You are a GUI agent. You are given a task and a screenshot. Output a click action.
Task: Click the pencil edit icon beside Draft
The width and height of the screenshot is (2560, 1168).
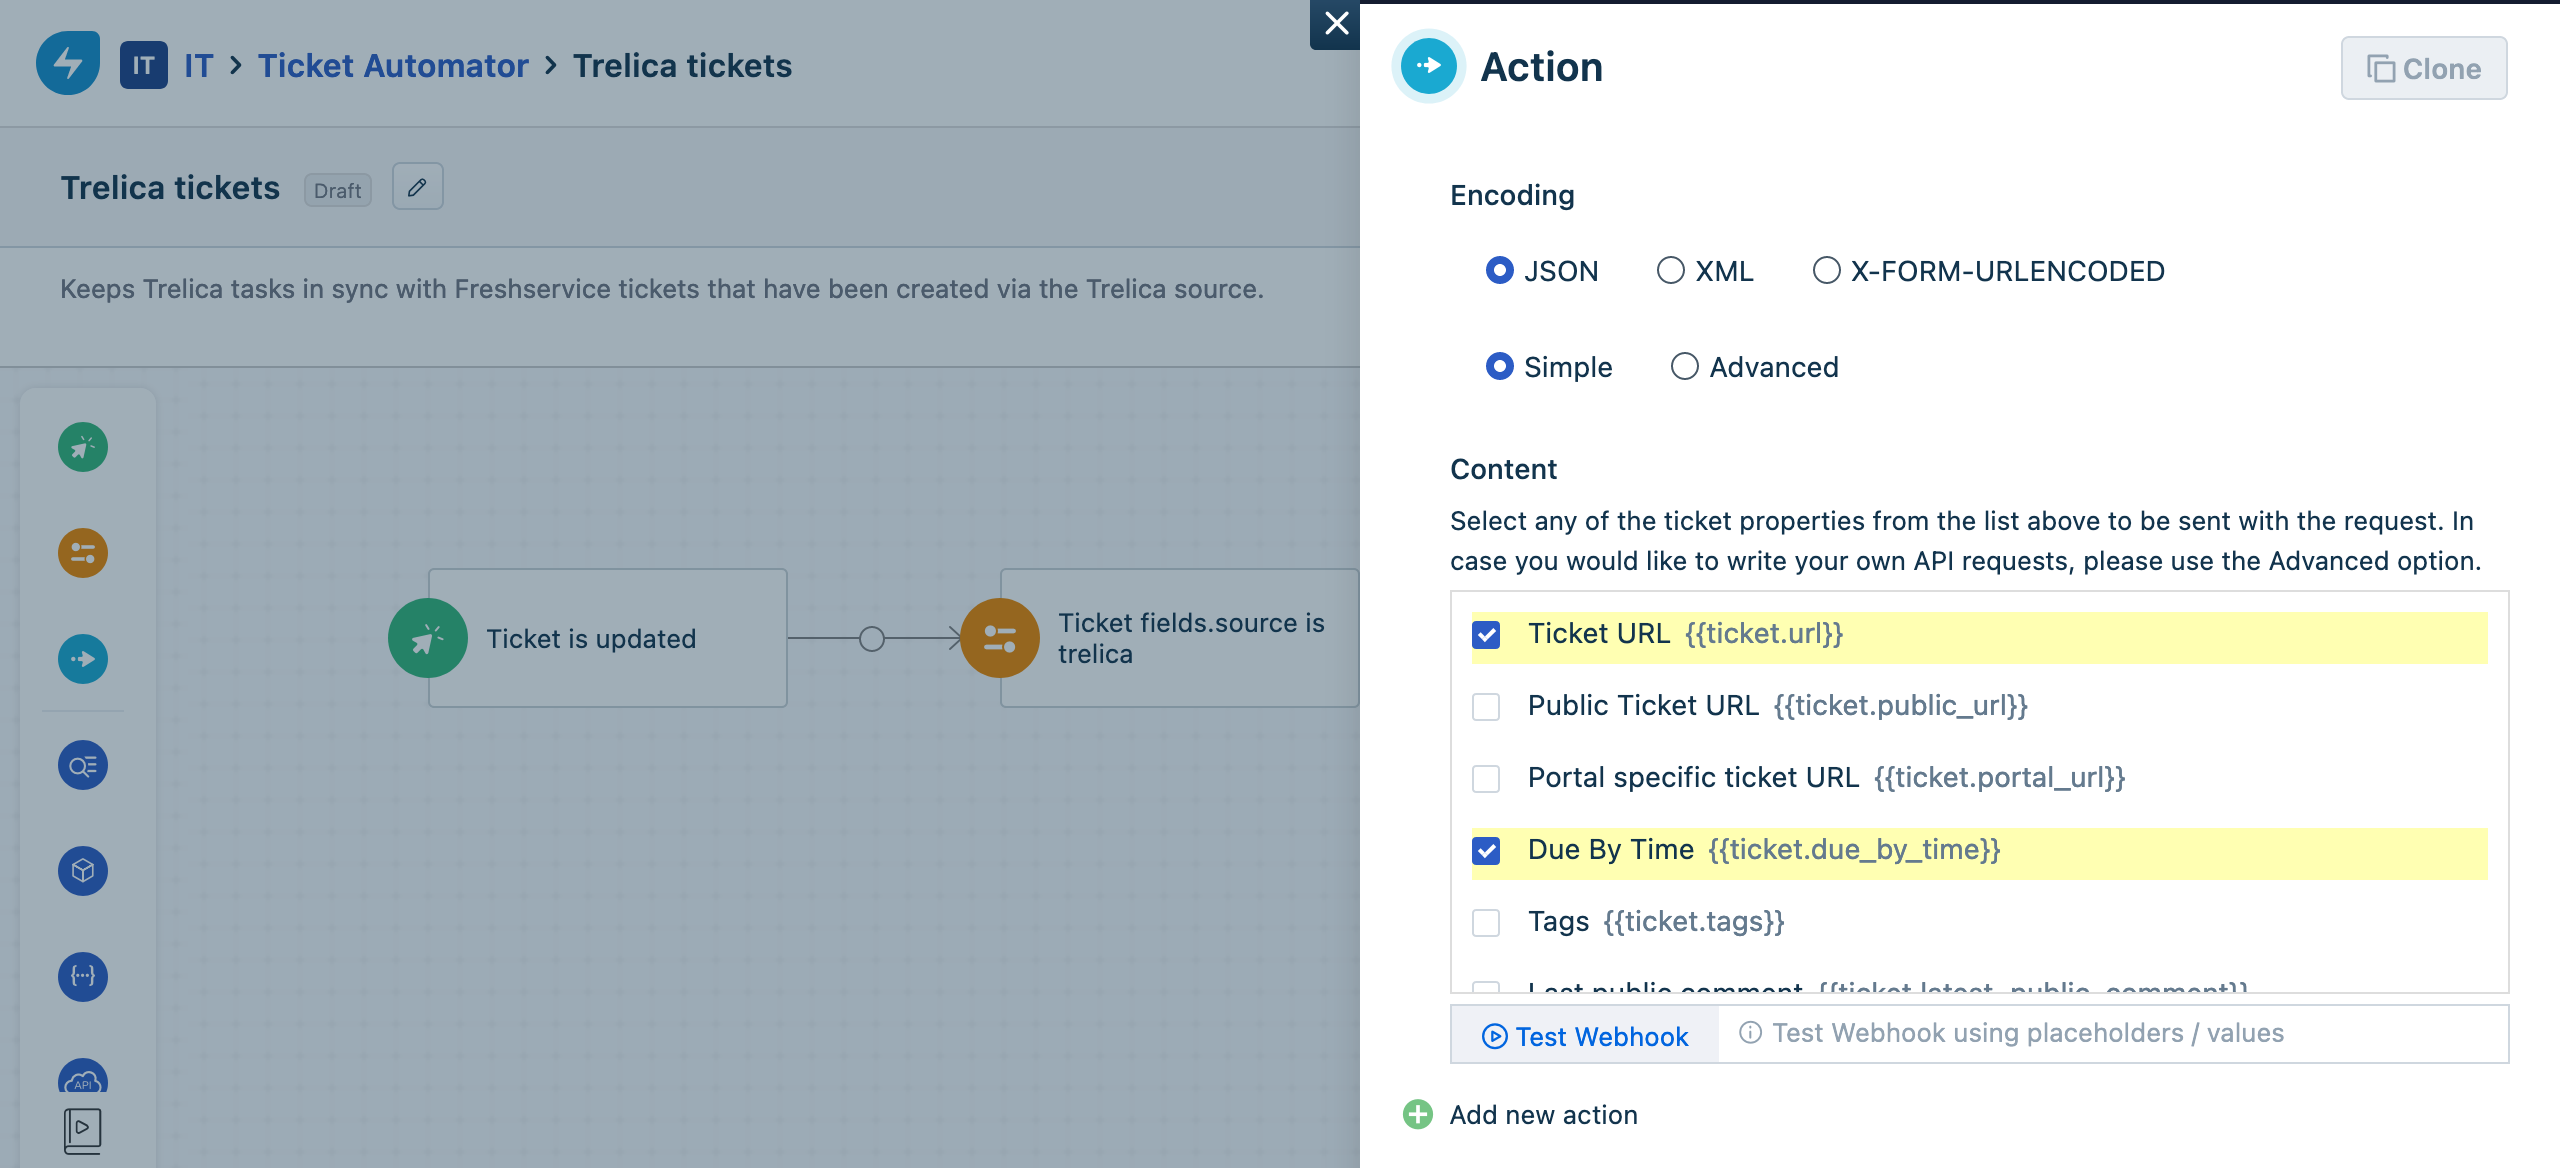tap(418, 187)
